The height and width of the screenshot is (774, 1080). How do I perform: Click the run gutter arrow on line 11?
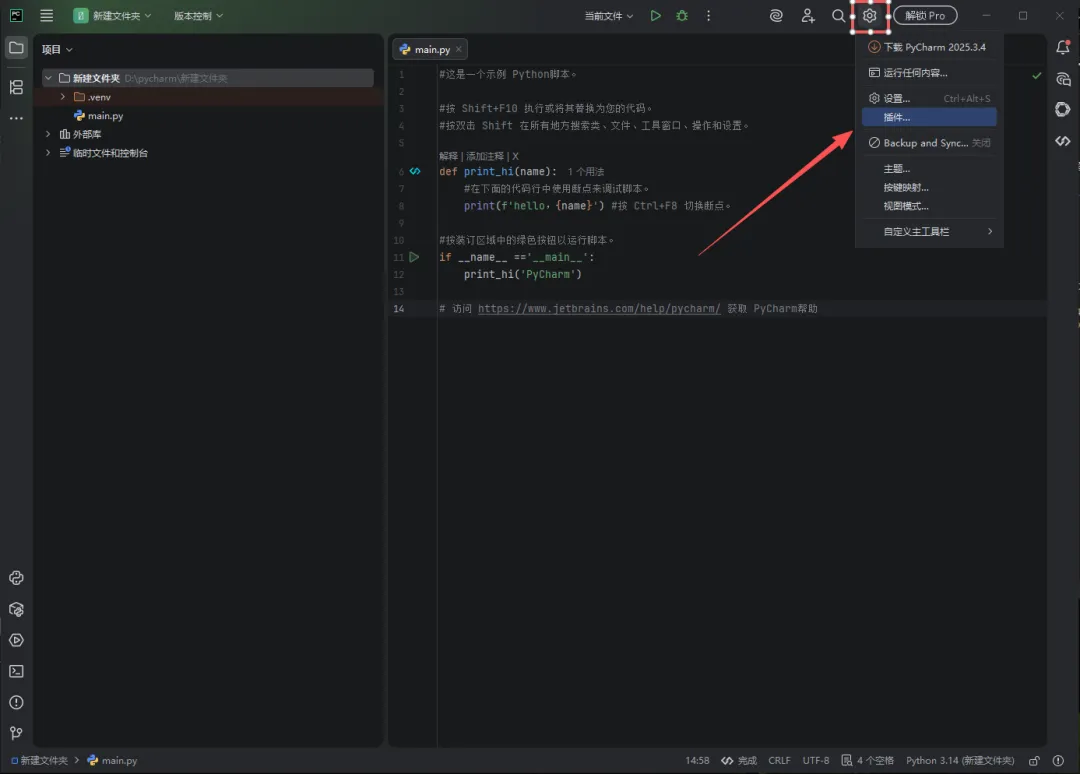point(414,257)
